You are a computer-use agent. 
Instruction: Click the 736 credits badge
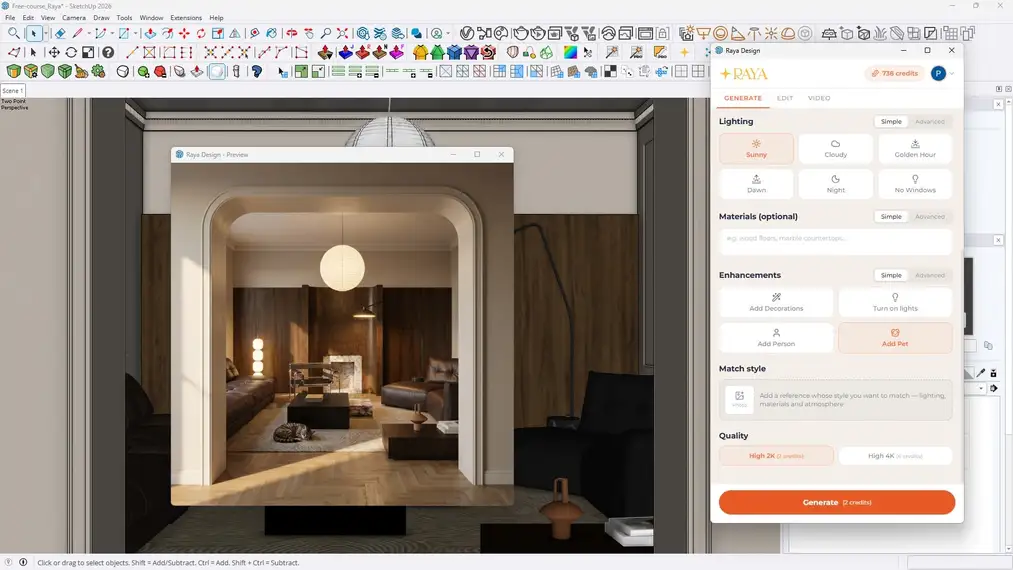pyautogui.click(x=895, y=74)
